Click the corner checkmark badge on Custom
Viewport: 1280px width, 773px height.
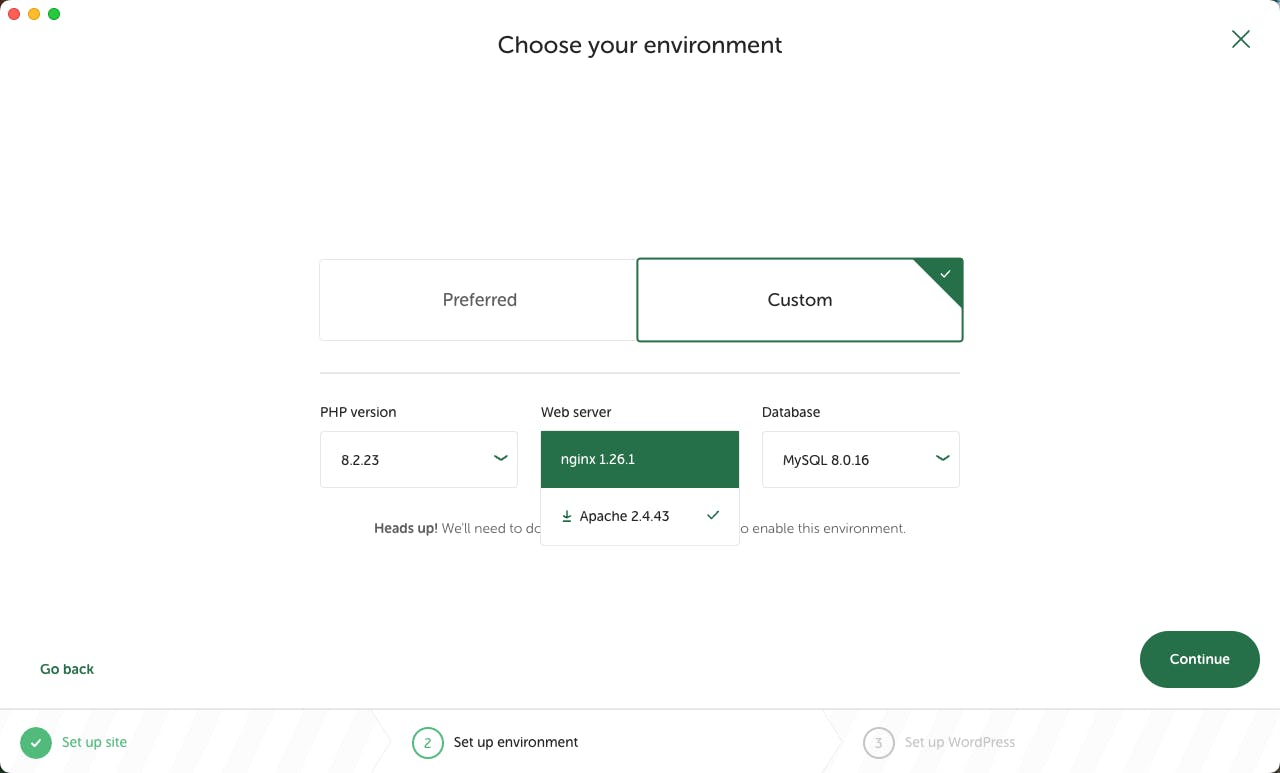tap(946, 273)
